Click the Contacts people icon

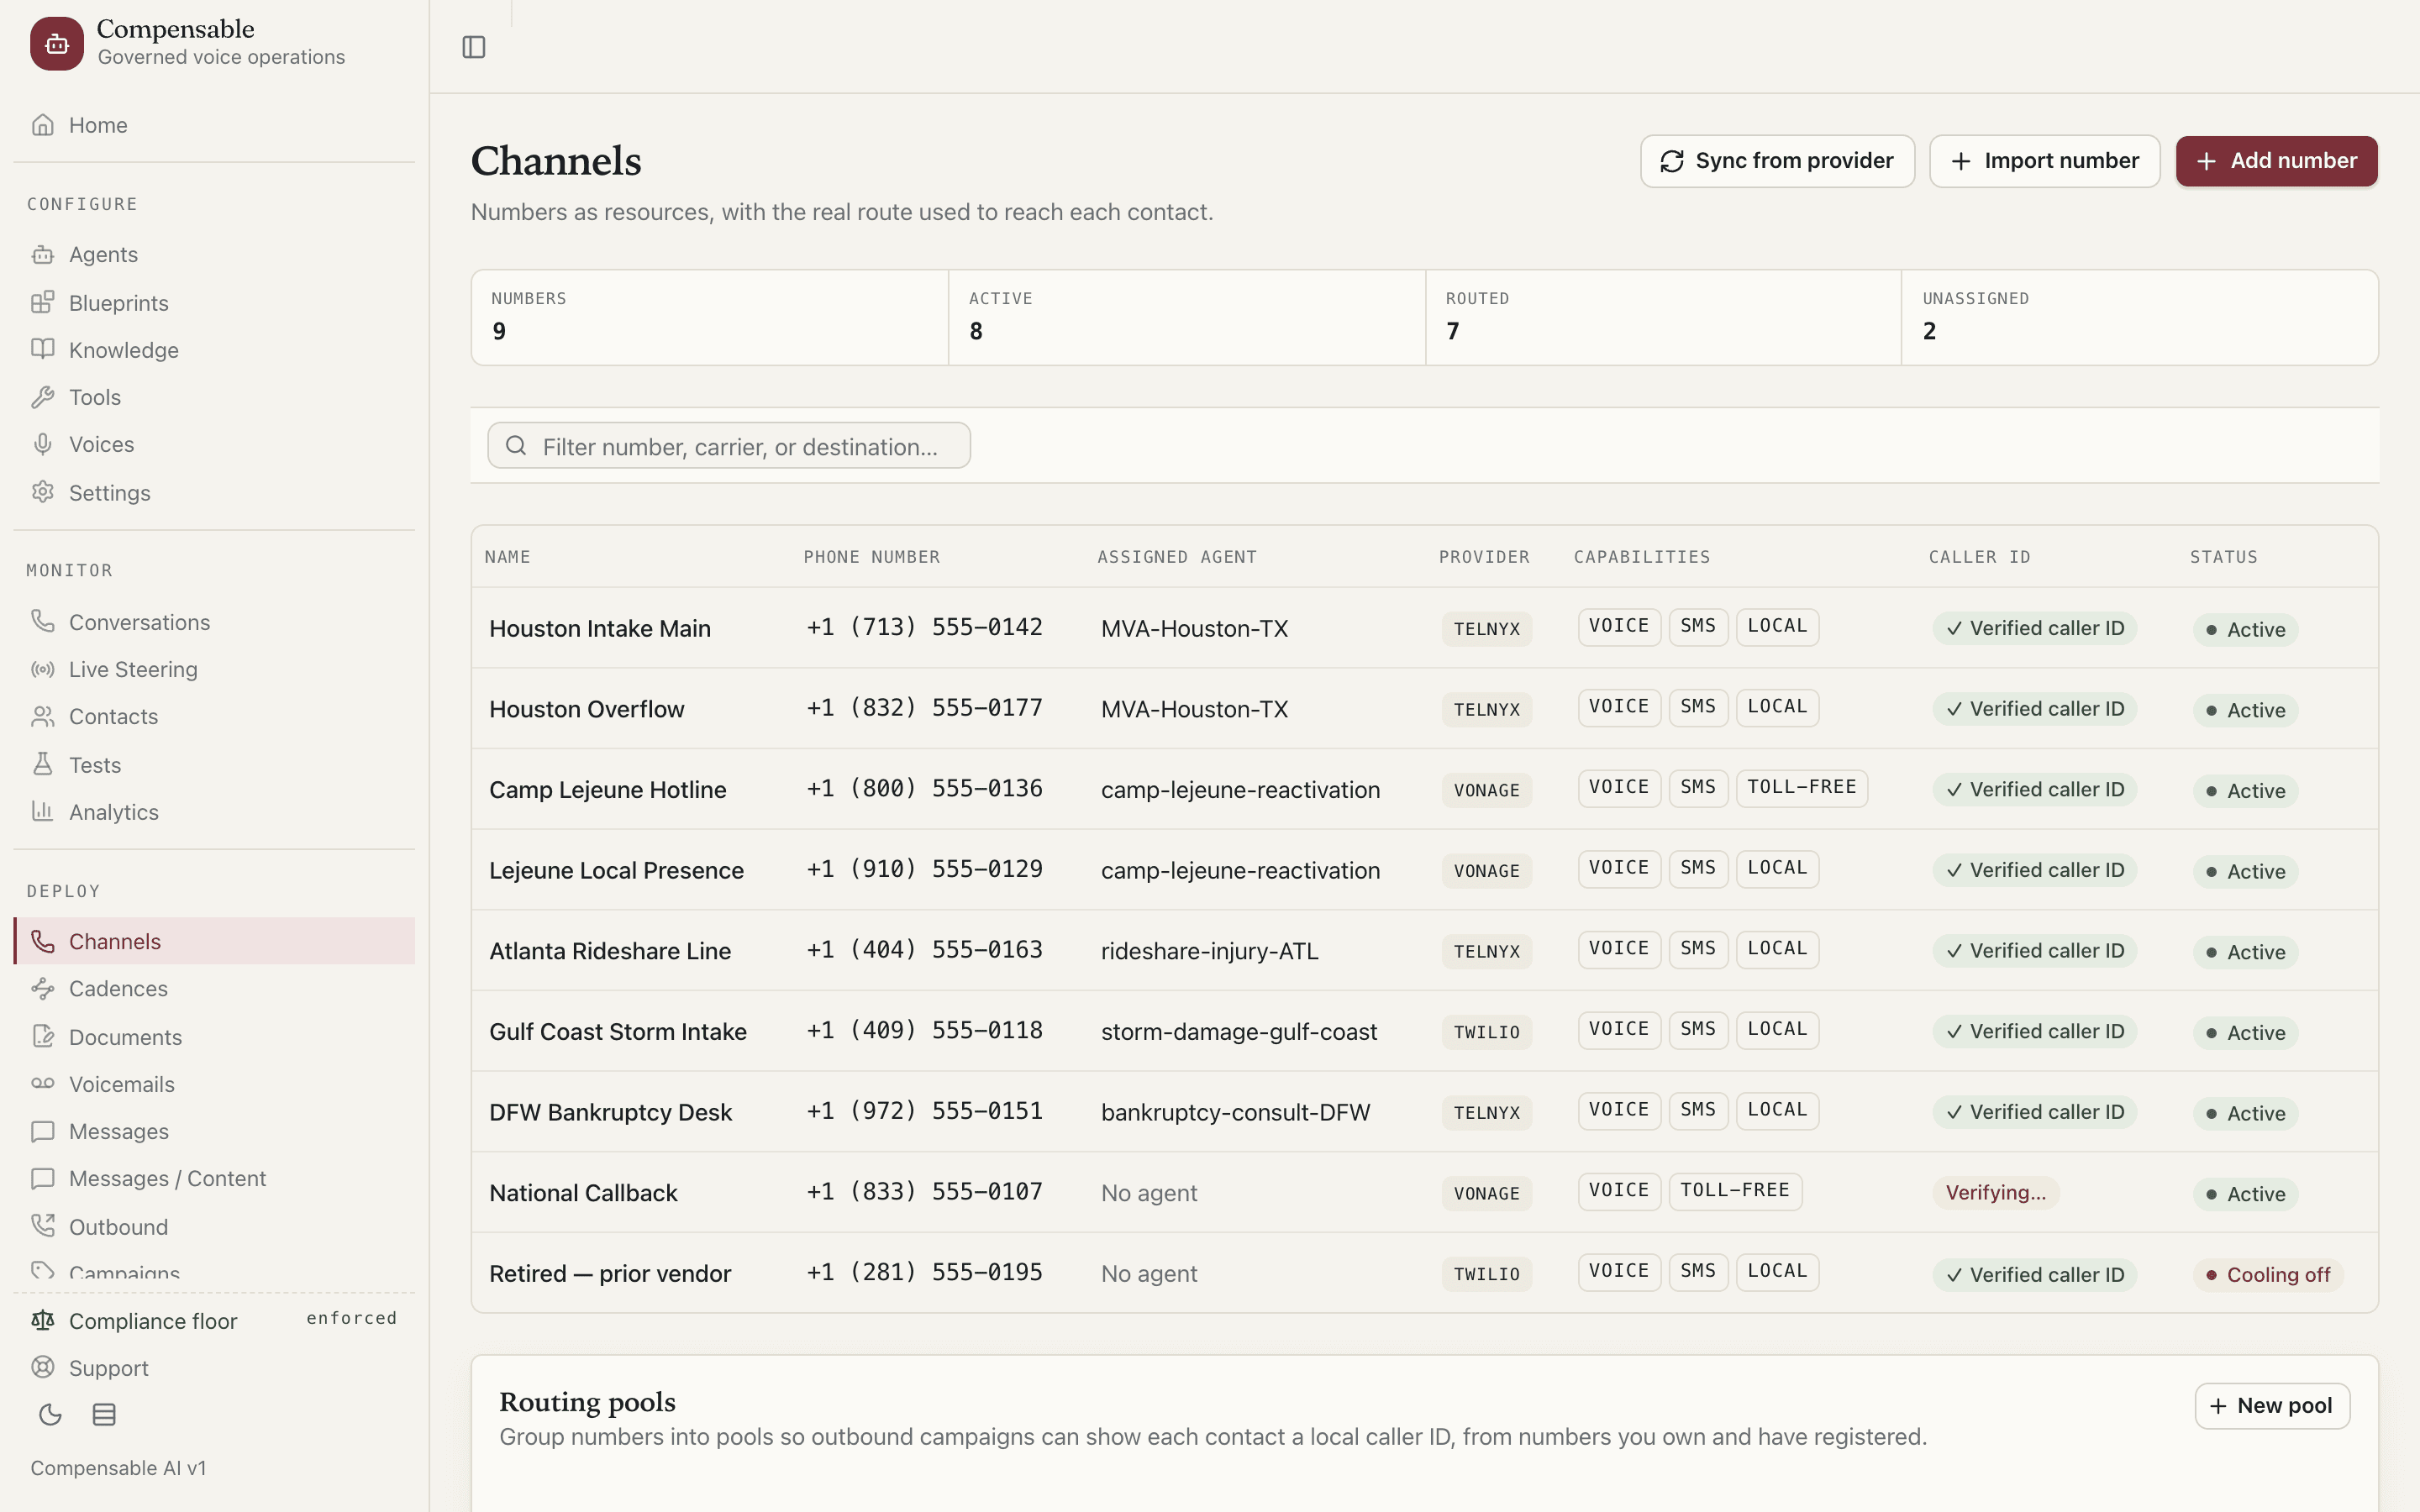tap(42, 716)
